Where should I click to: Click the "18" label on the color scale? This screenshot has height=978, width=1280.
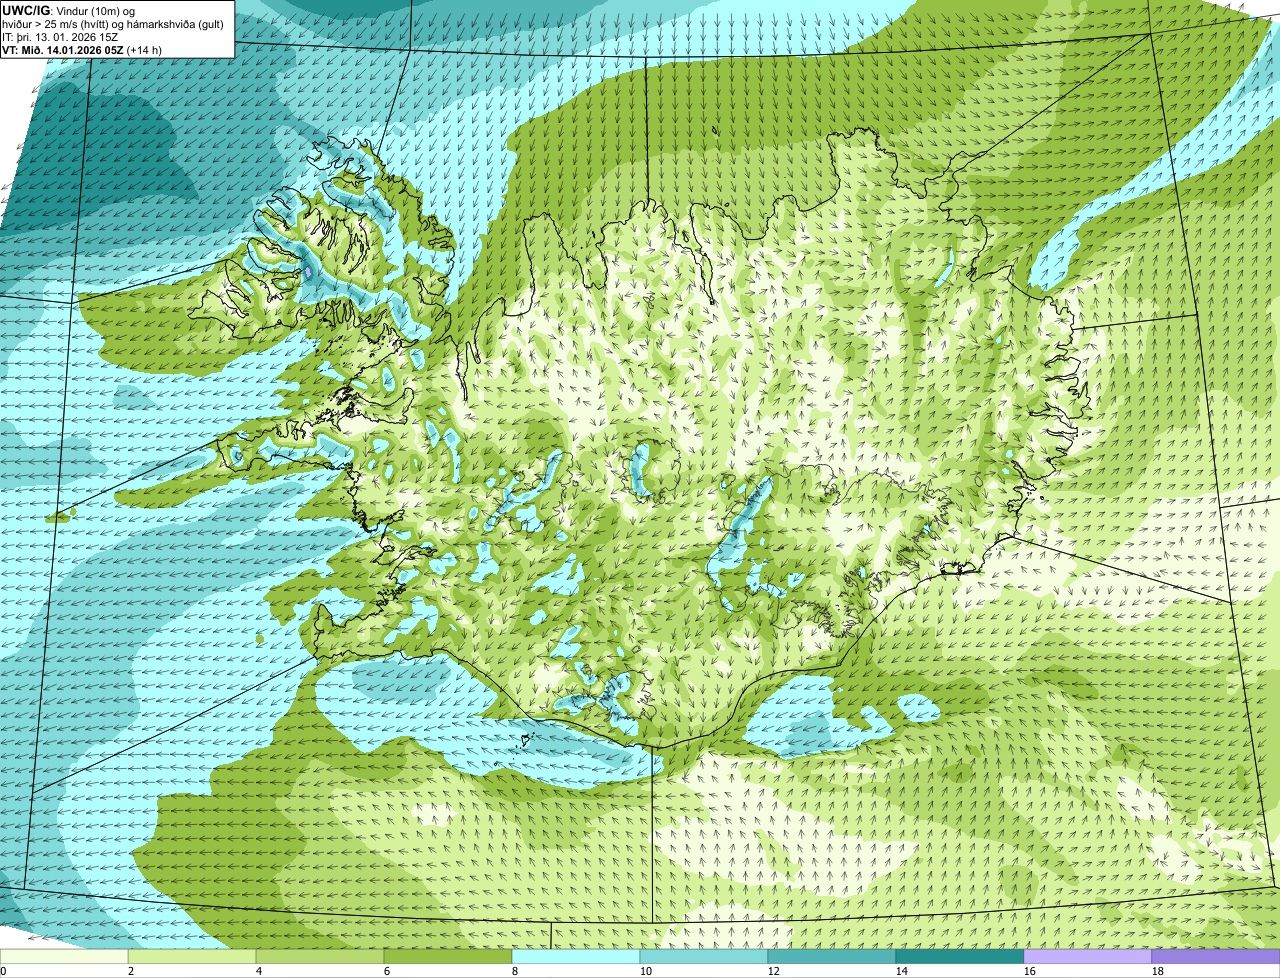point(1158,971)
